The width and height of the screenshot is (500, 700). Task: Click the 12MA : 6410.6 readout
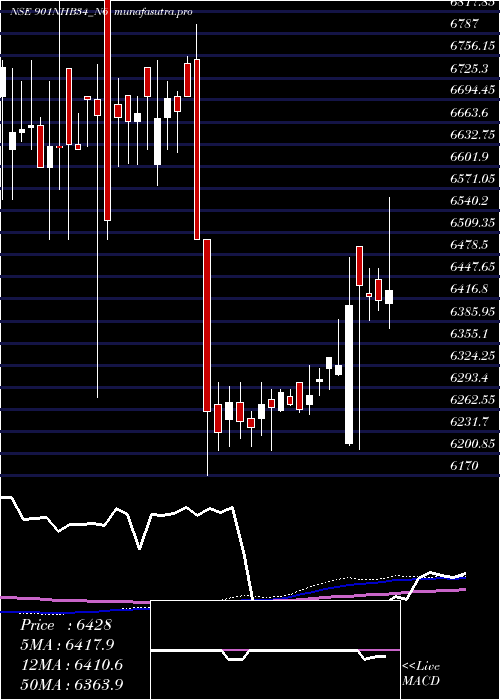coord(72,665)
